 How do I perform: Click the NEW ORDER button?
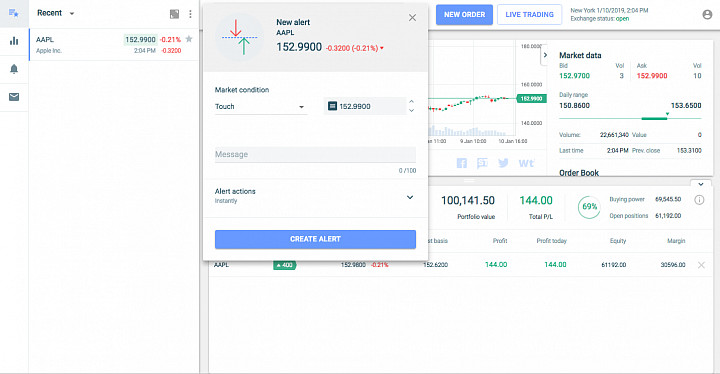pyautogui.click(x=464, y=15)
